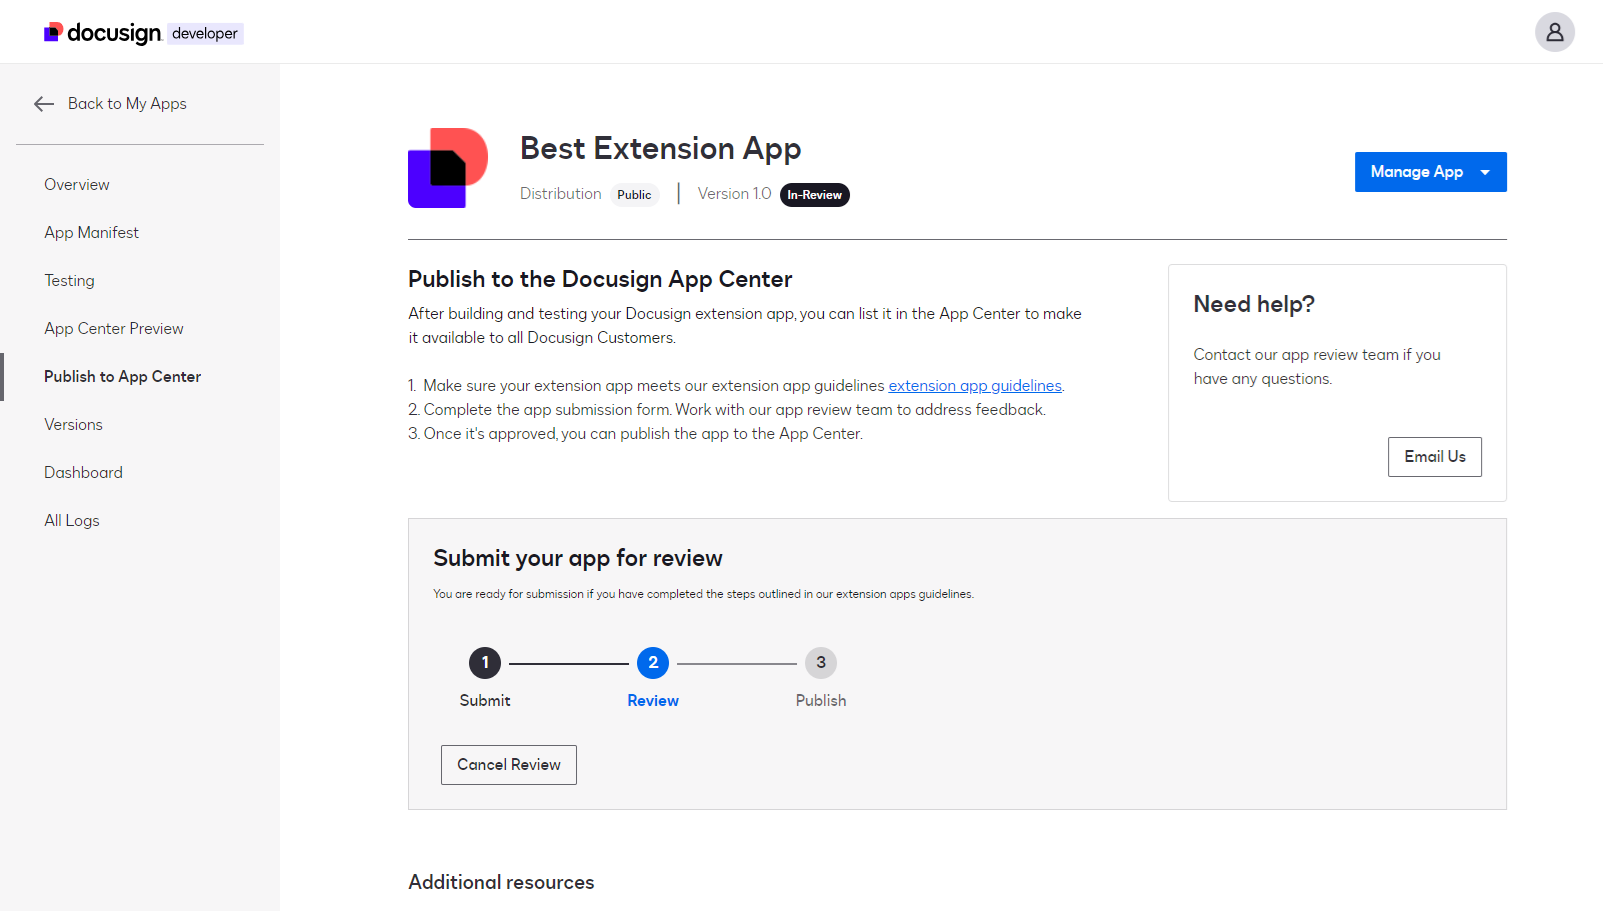Image resolution: width=1603 pixels, height=911 pixels.
Task: Click the Docusign developer logo
Action: tap(143, 33)
